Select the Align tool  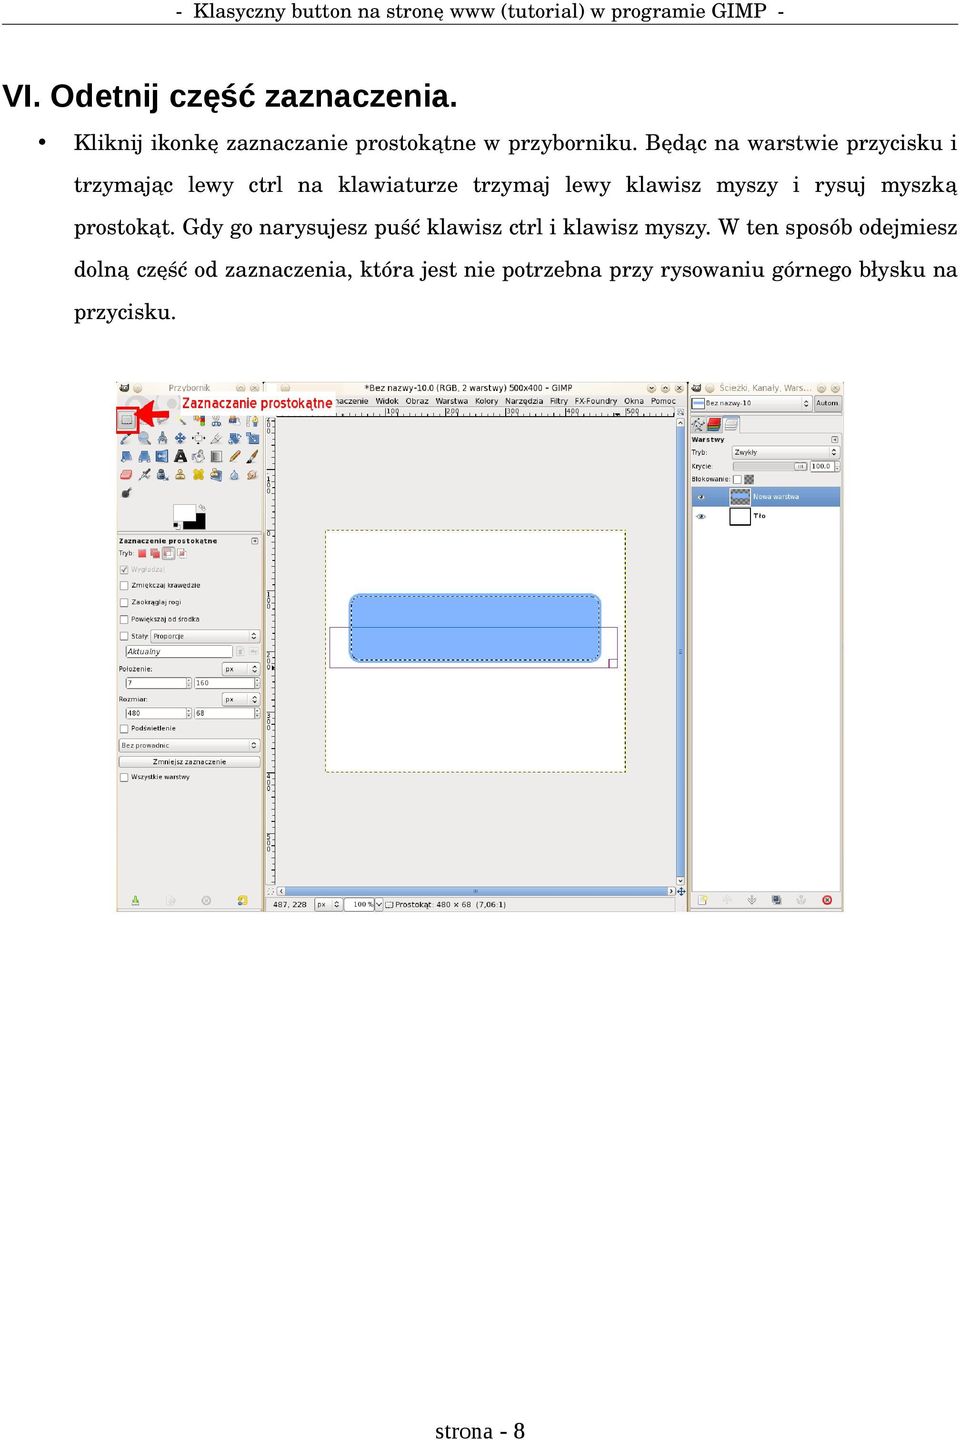[x=198, y=438]
